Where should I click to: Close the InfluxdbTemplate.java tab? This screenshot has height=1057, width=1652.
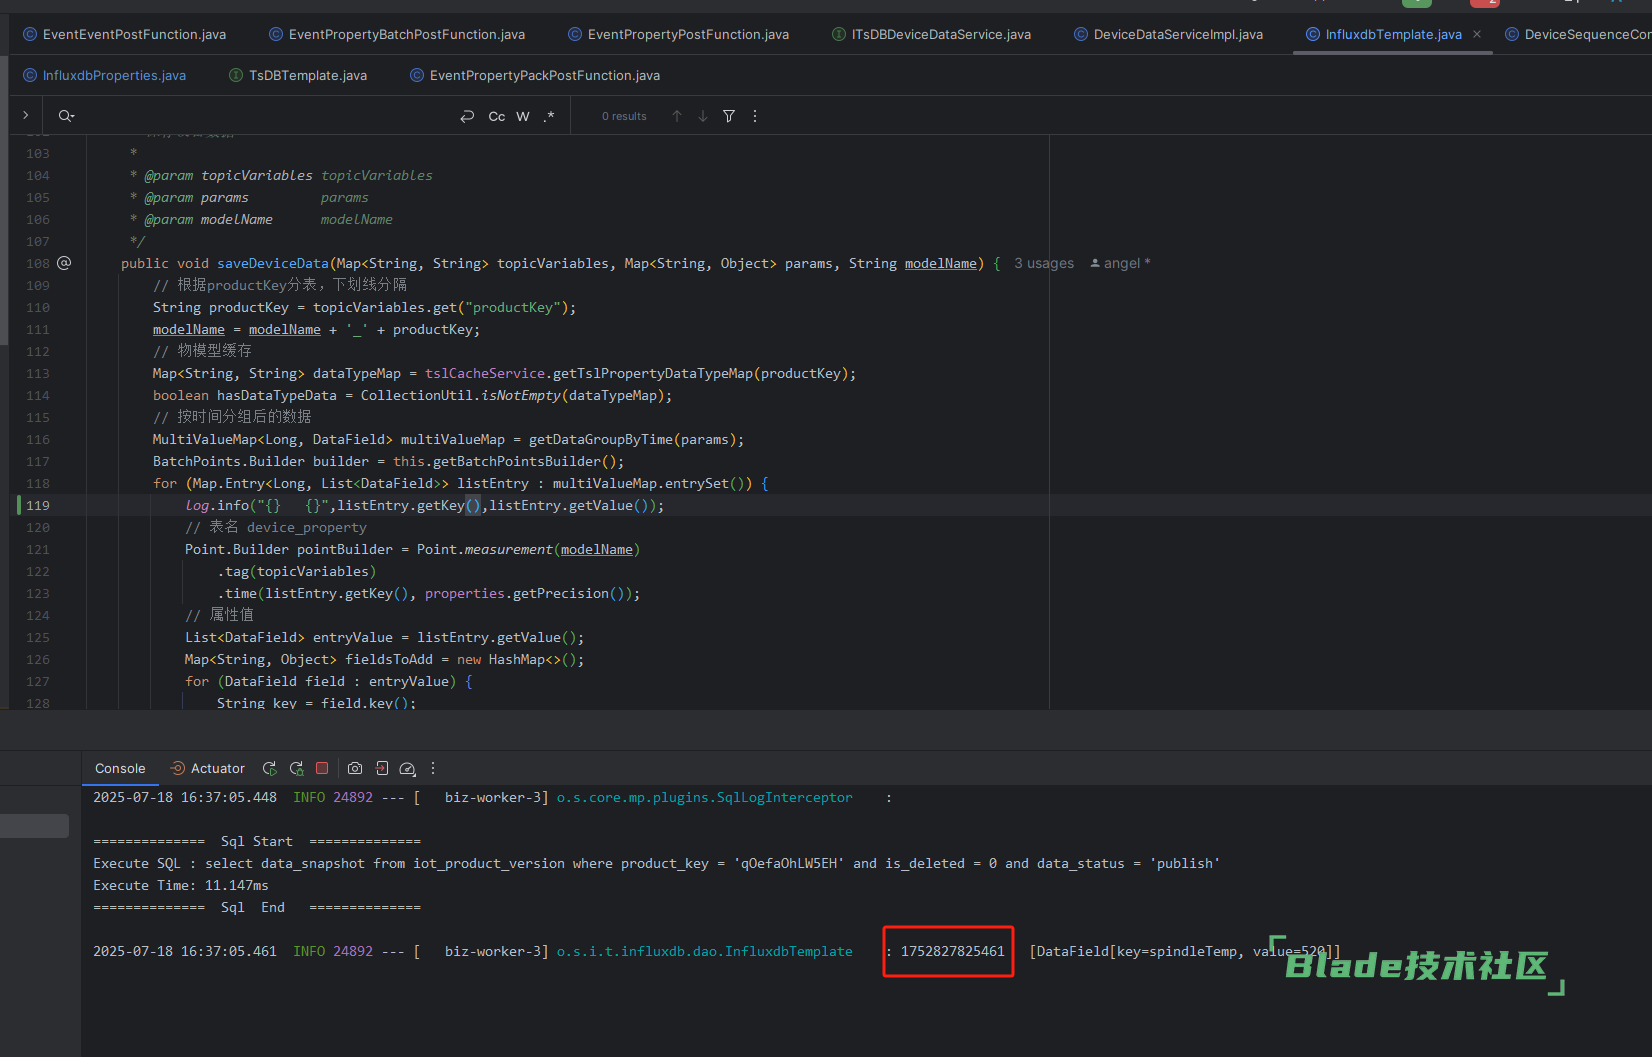tap(1477, 34)
